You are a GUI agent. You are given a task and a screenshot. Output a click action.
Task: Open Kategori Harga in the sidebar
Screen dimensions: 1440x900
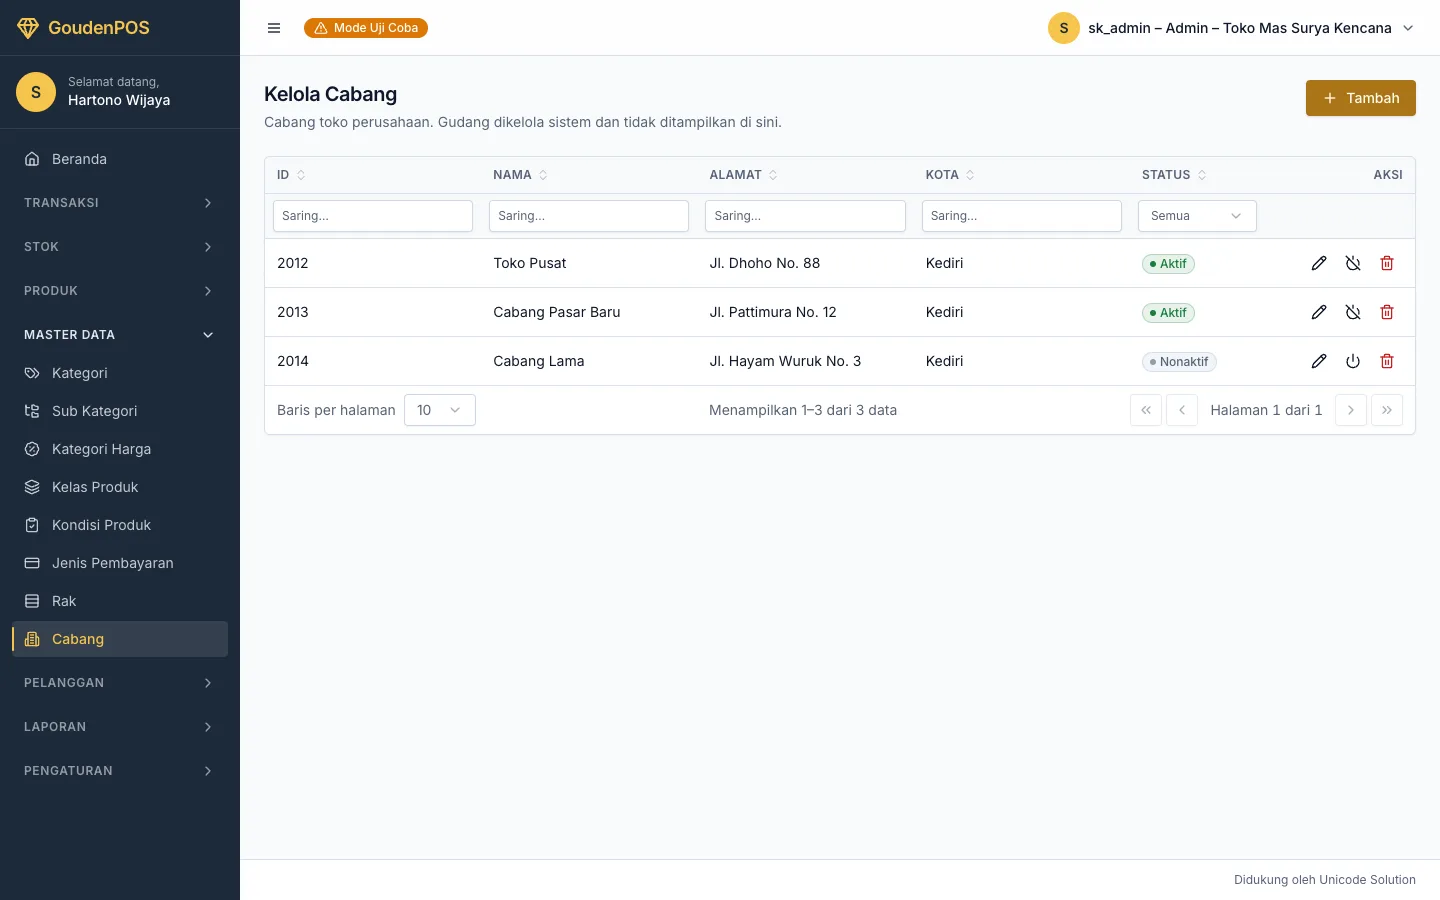(x=120, y=449)
